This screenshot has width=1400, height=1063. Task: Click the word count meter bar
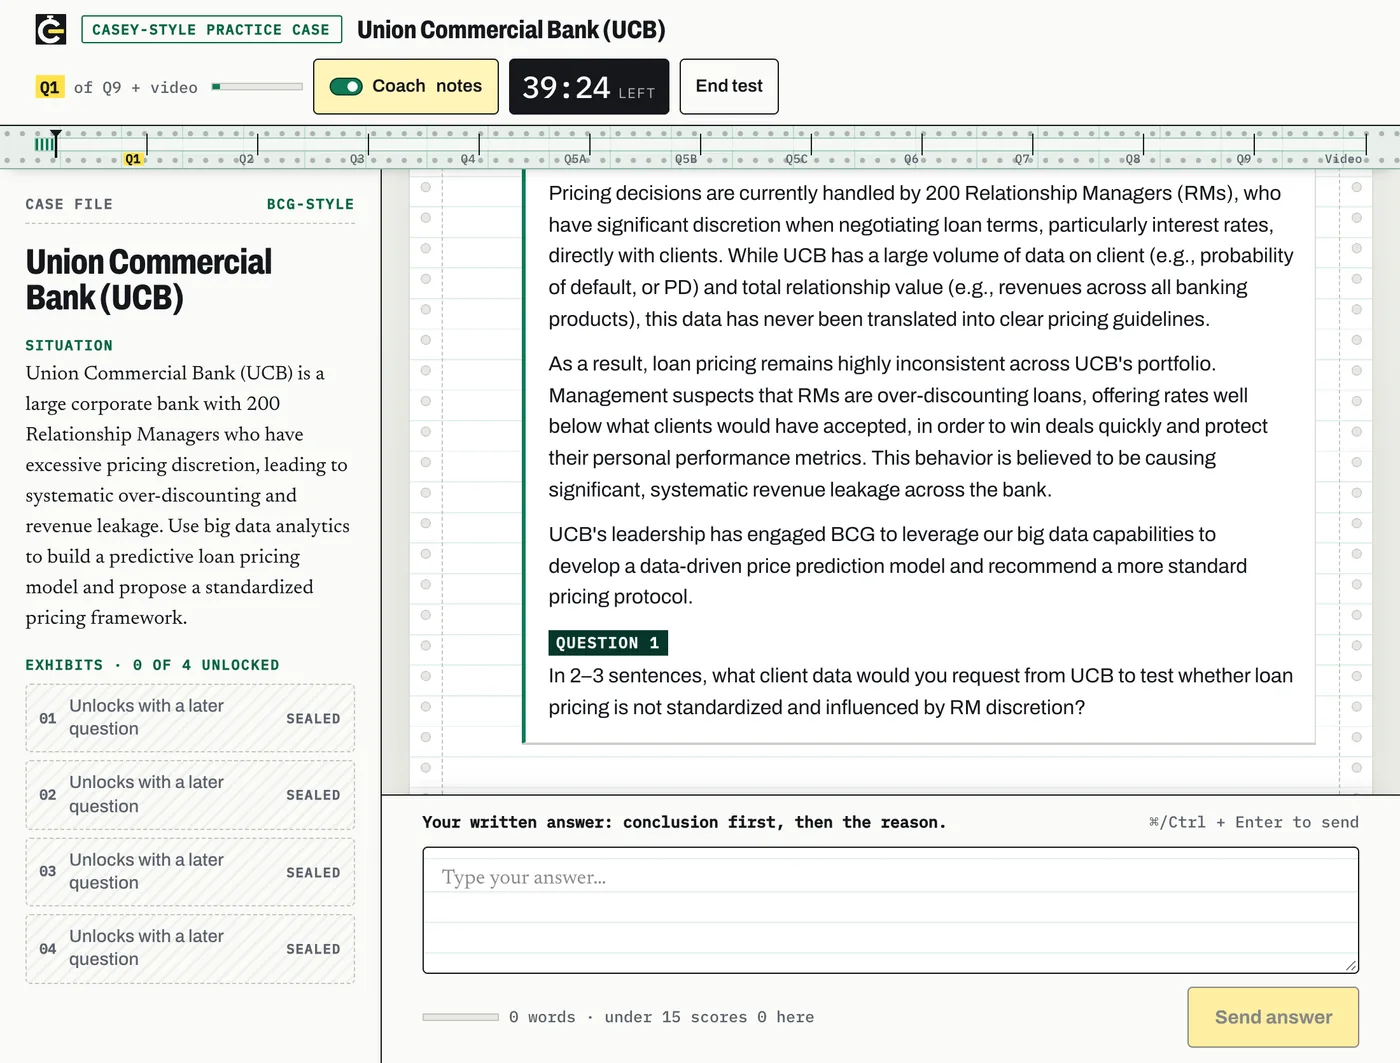pos(460,1017)
